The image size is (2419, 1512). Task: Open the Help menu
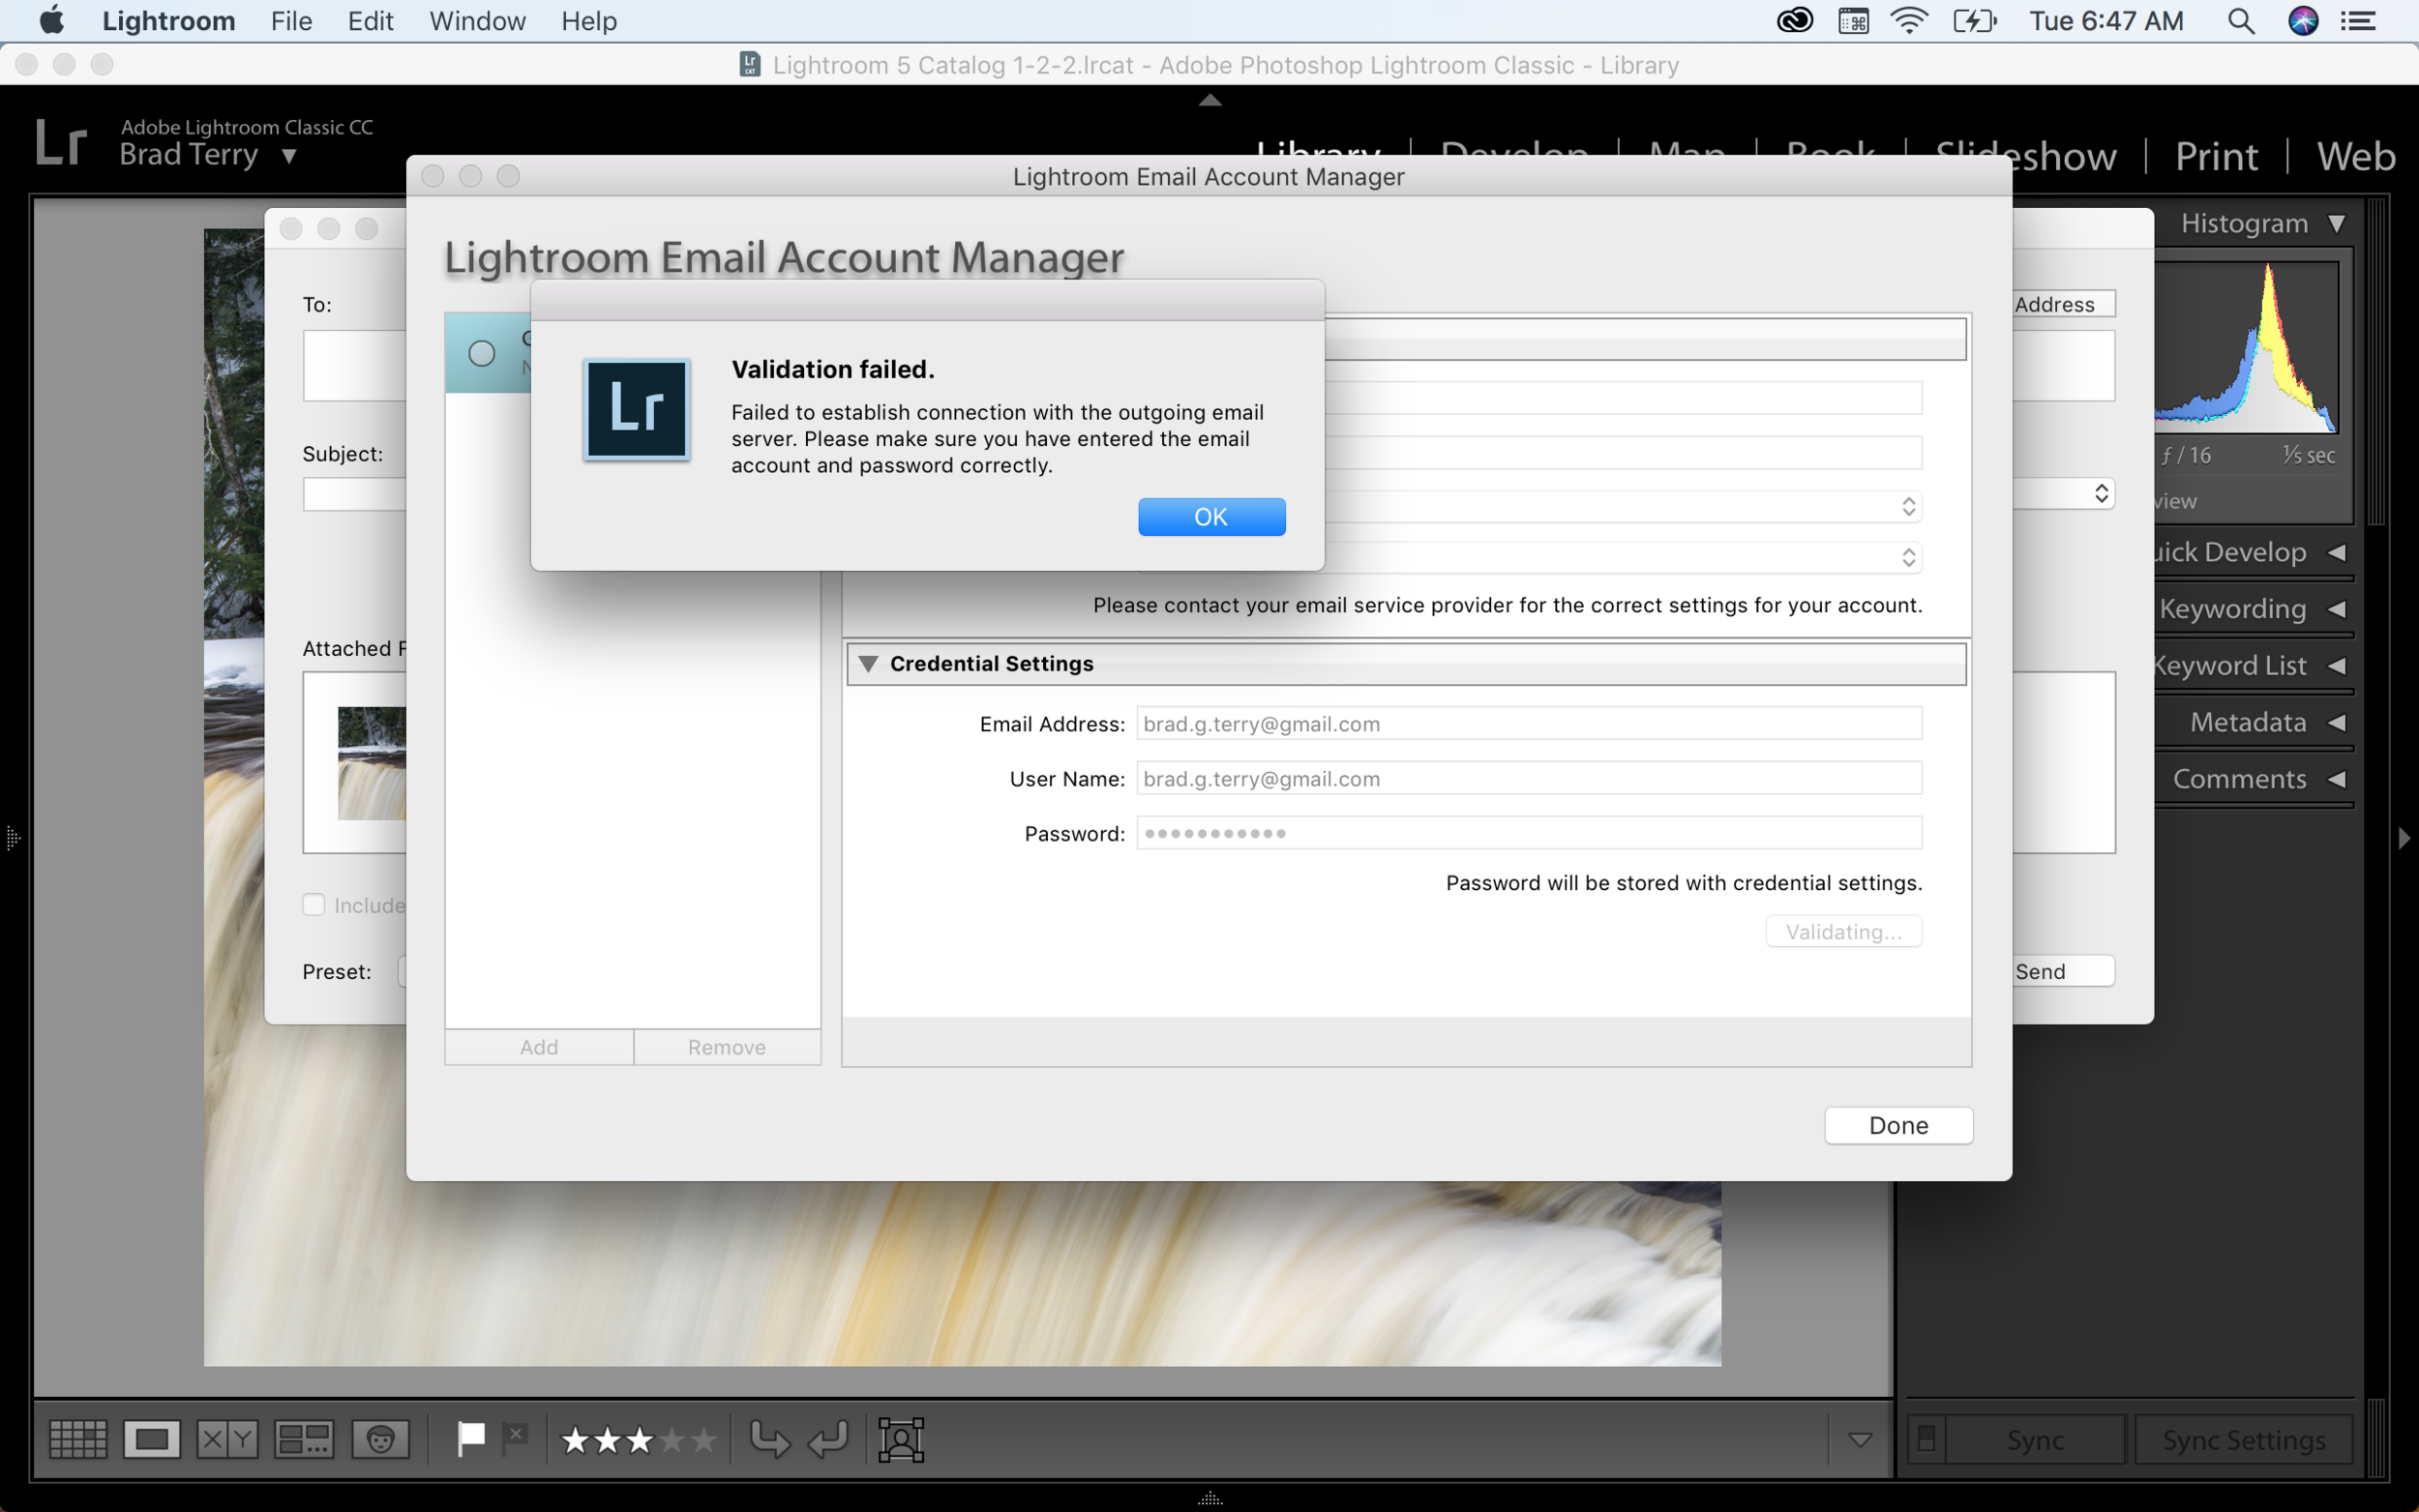[x=589, y=20]
